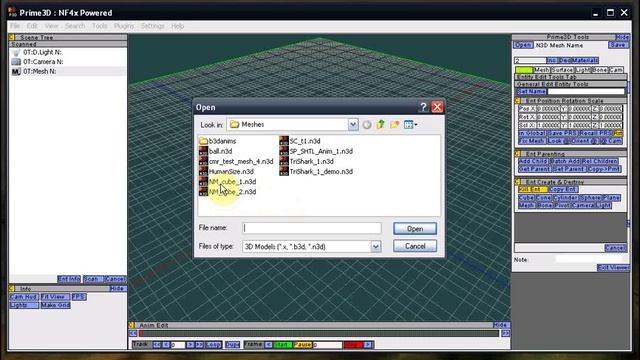Screen dimensions: 640x360
Task: Select SC_t1.n3d file icon
Action: (x=284, y=141)
